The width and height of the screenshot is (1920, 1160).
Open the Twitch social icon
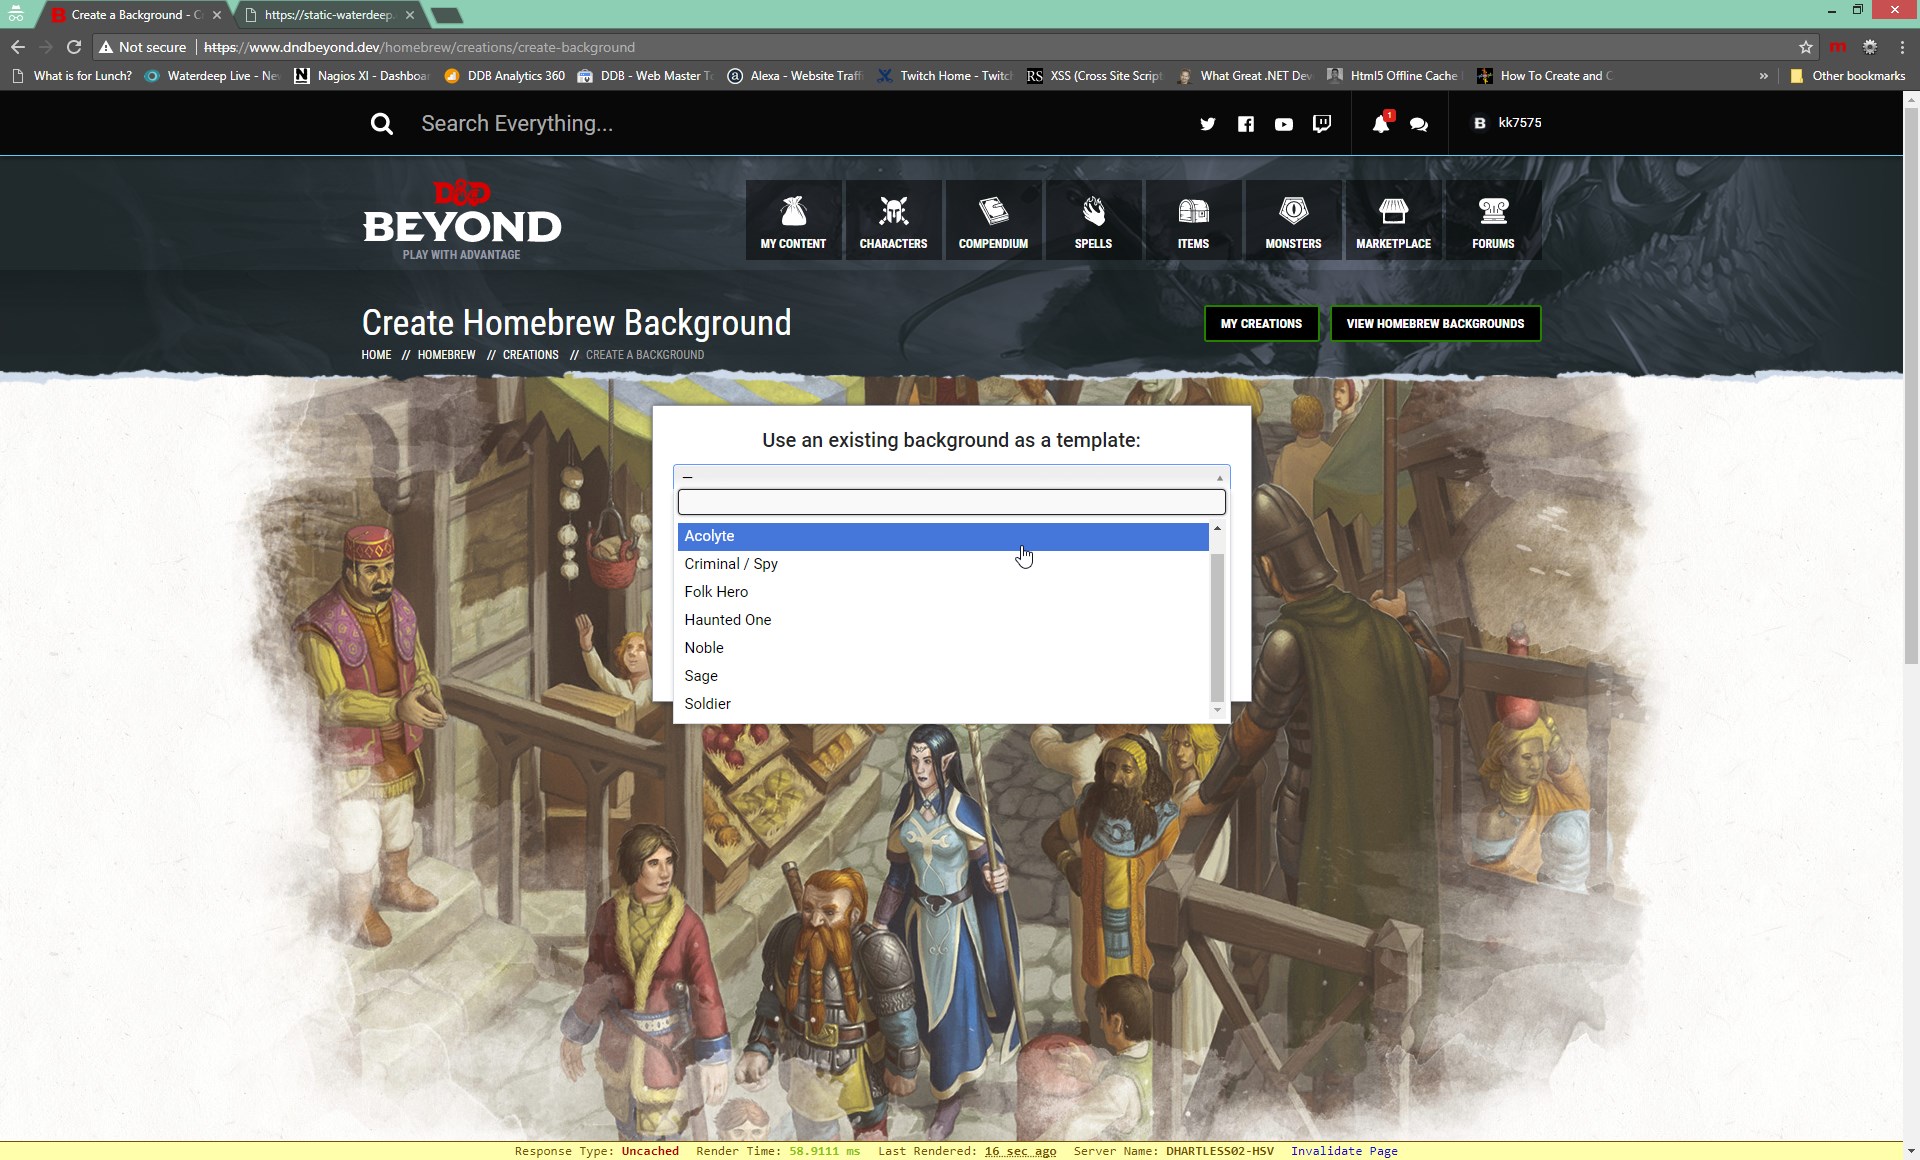coord(1322,124)
